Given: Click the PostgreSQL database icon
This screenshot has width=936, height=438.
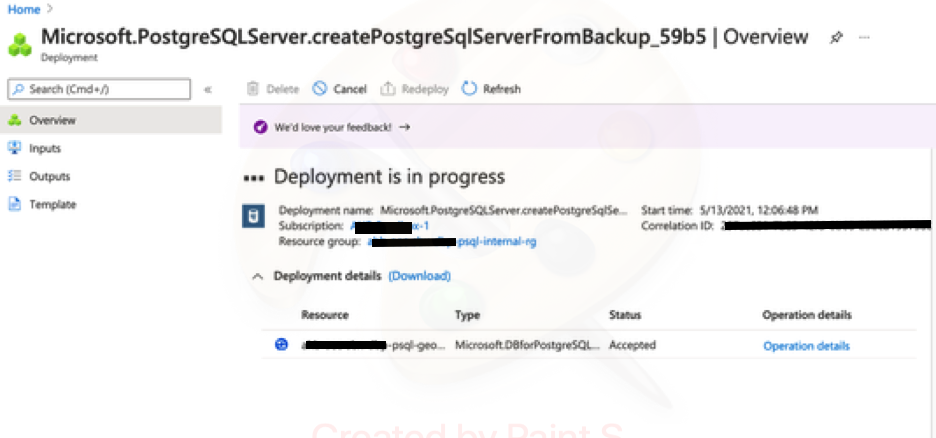Looking at the screenshot, I should click(254, 216).
